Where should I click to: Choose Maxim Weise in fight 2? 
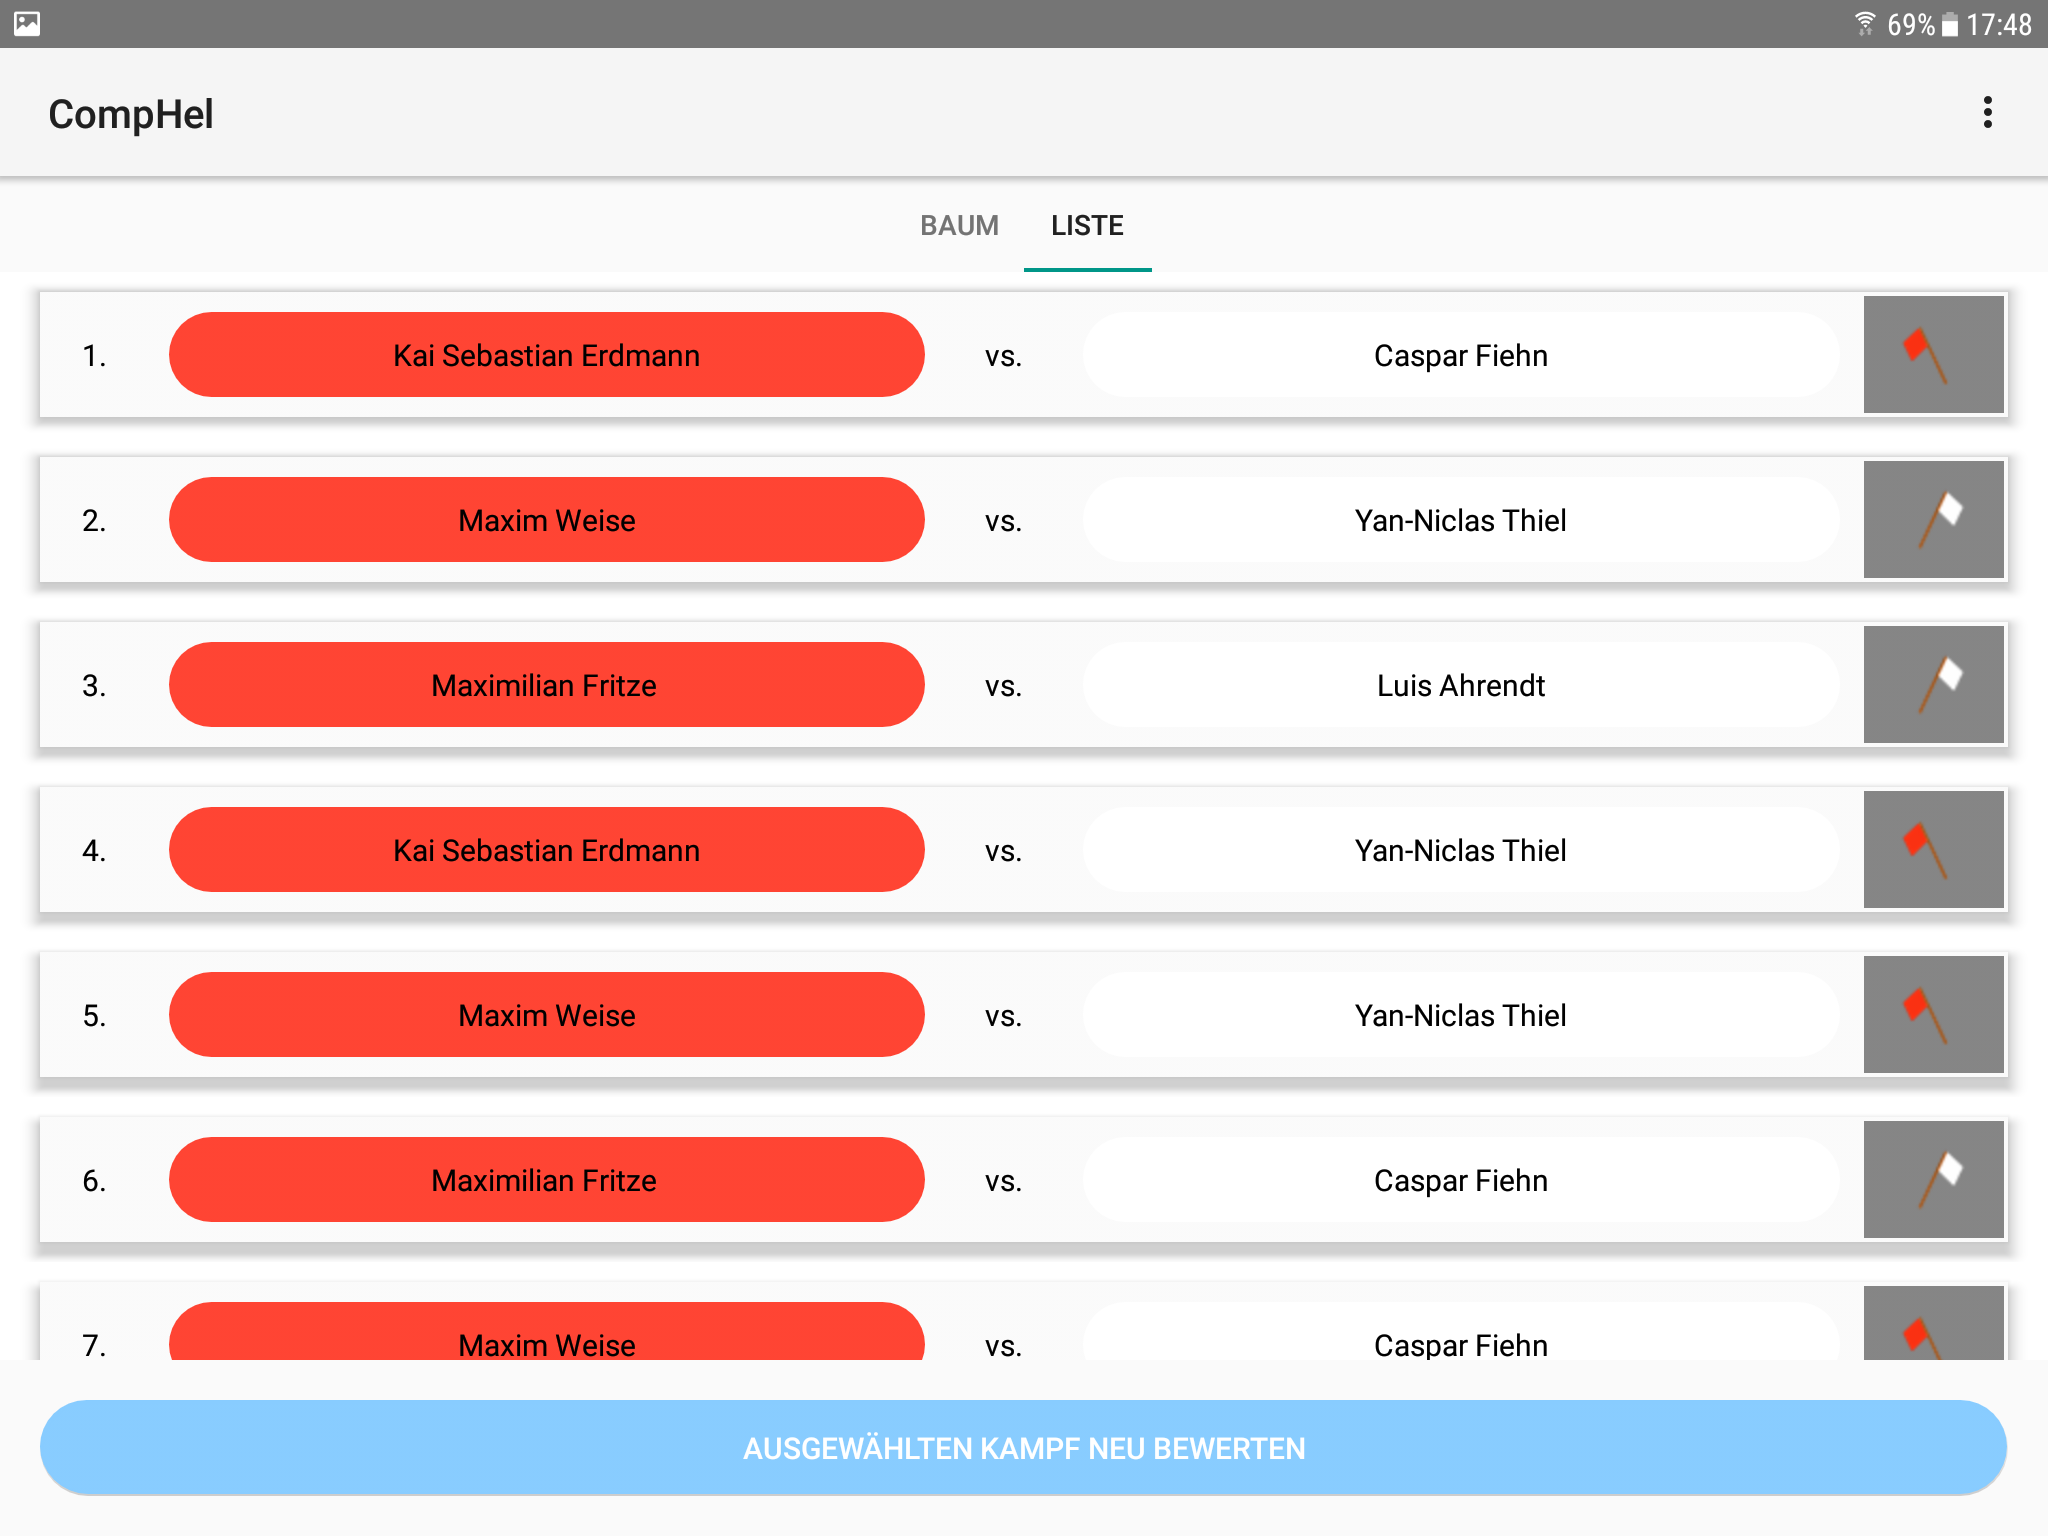546,520
